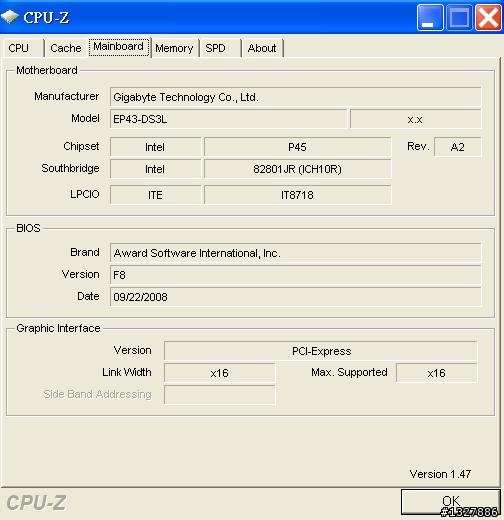This screenshot has height=520, width=504.
Task: Select the Model field EP43-DS3L
Action: [x=228, y=119]
